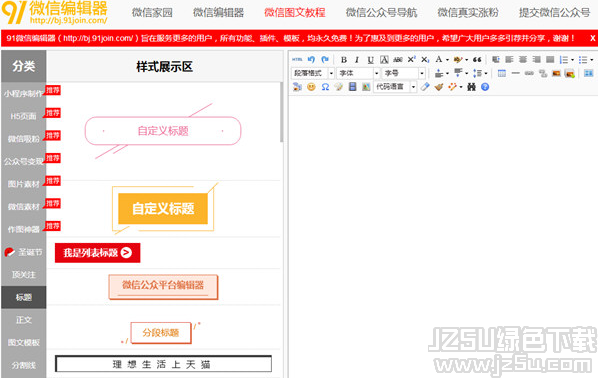
Task: Insert blockquote with quote marks icon
Action: pos(477,60)
